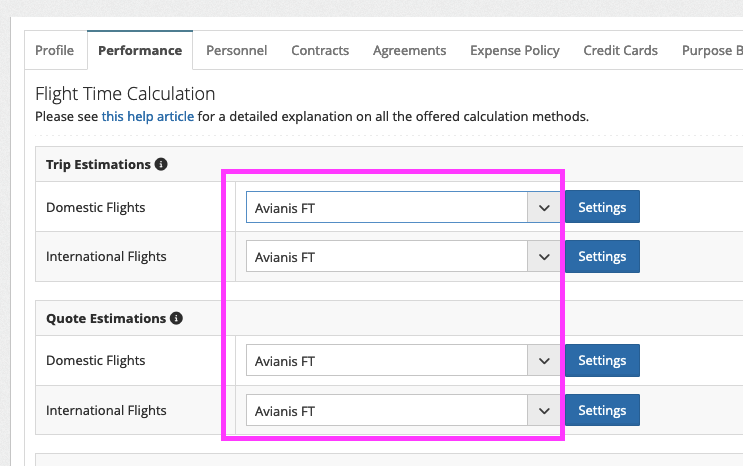Expand Trip Estimations International Flights dropdown arrow

(x=544, y=256)
